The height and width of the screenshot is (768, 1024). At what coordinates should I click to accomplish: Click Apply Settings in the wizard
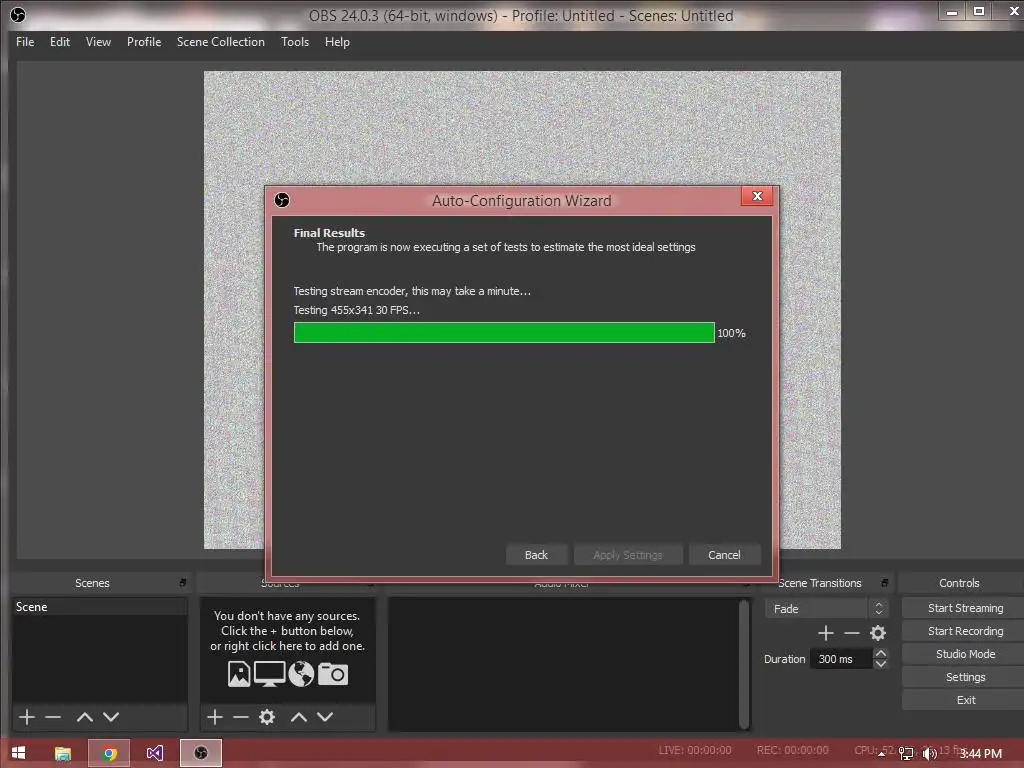tap(628, 555)
